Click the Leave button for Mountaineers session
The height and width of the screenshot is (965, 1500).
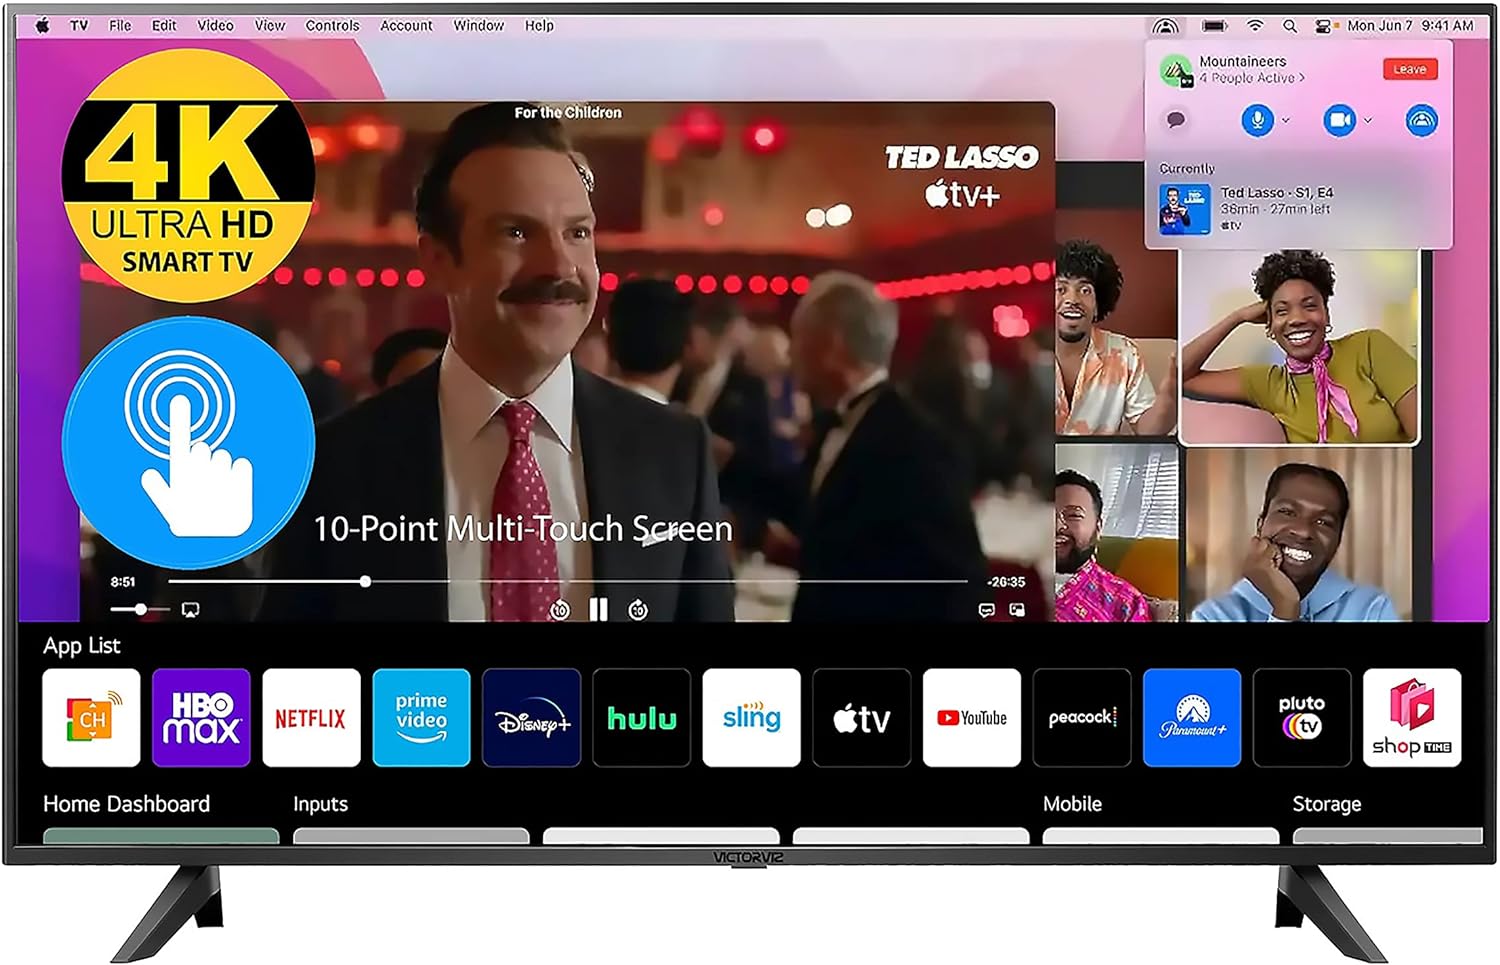tap(1410, 69)
